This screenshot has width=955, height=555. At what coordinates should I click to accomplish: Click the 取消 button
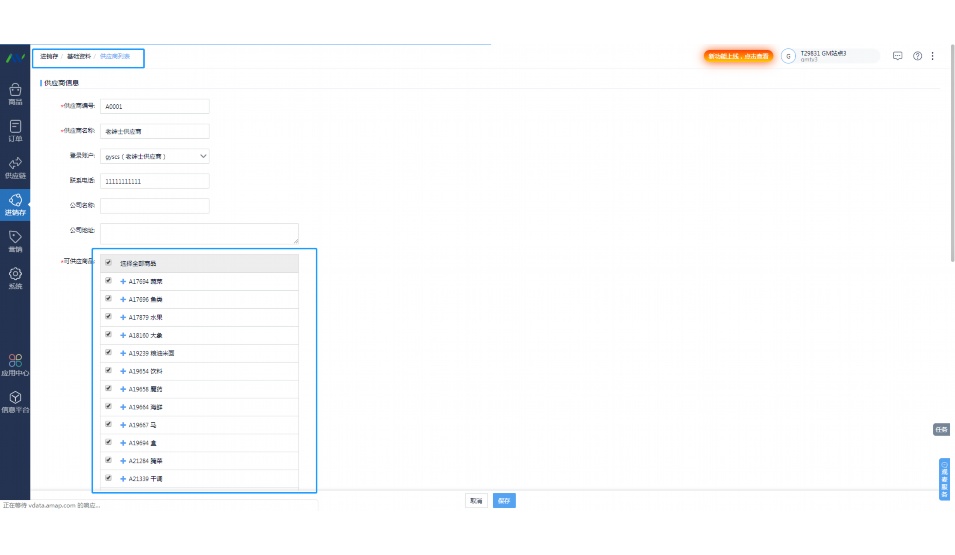(x=476, y=500)
